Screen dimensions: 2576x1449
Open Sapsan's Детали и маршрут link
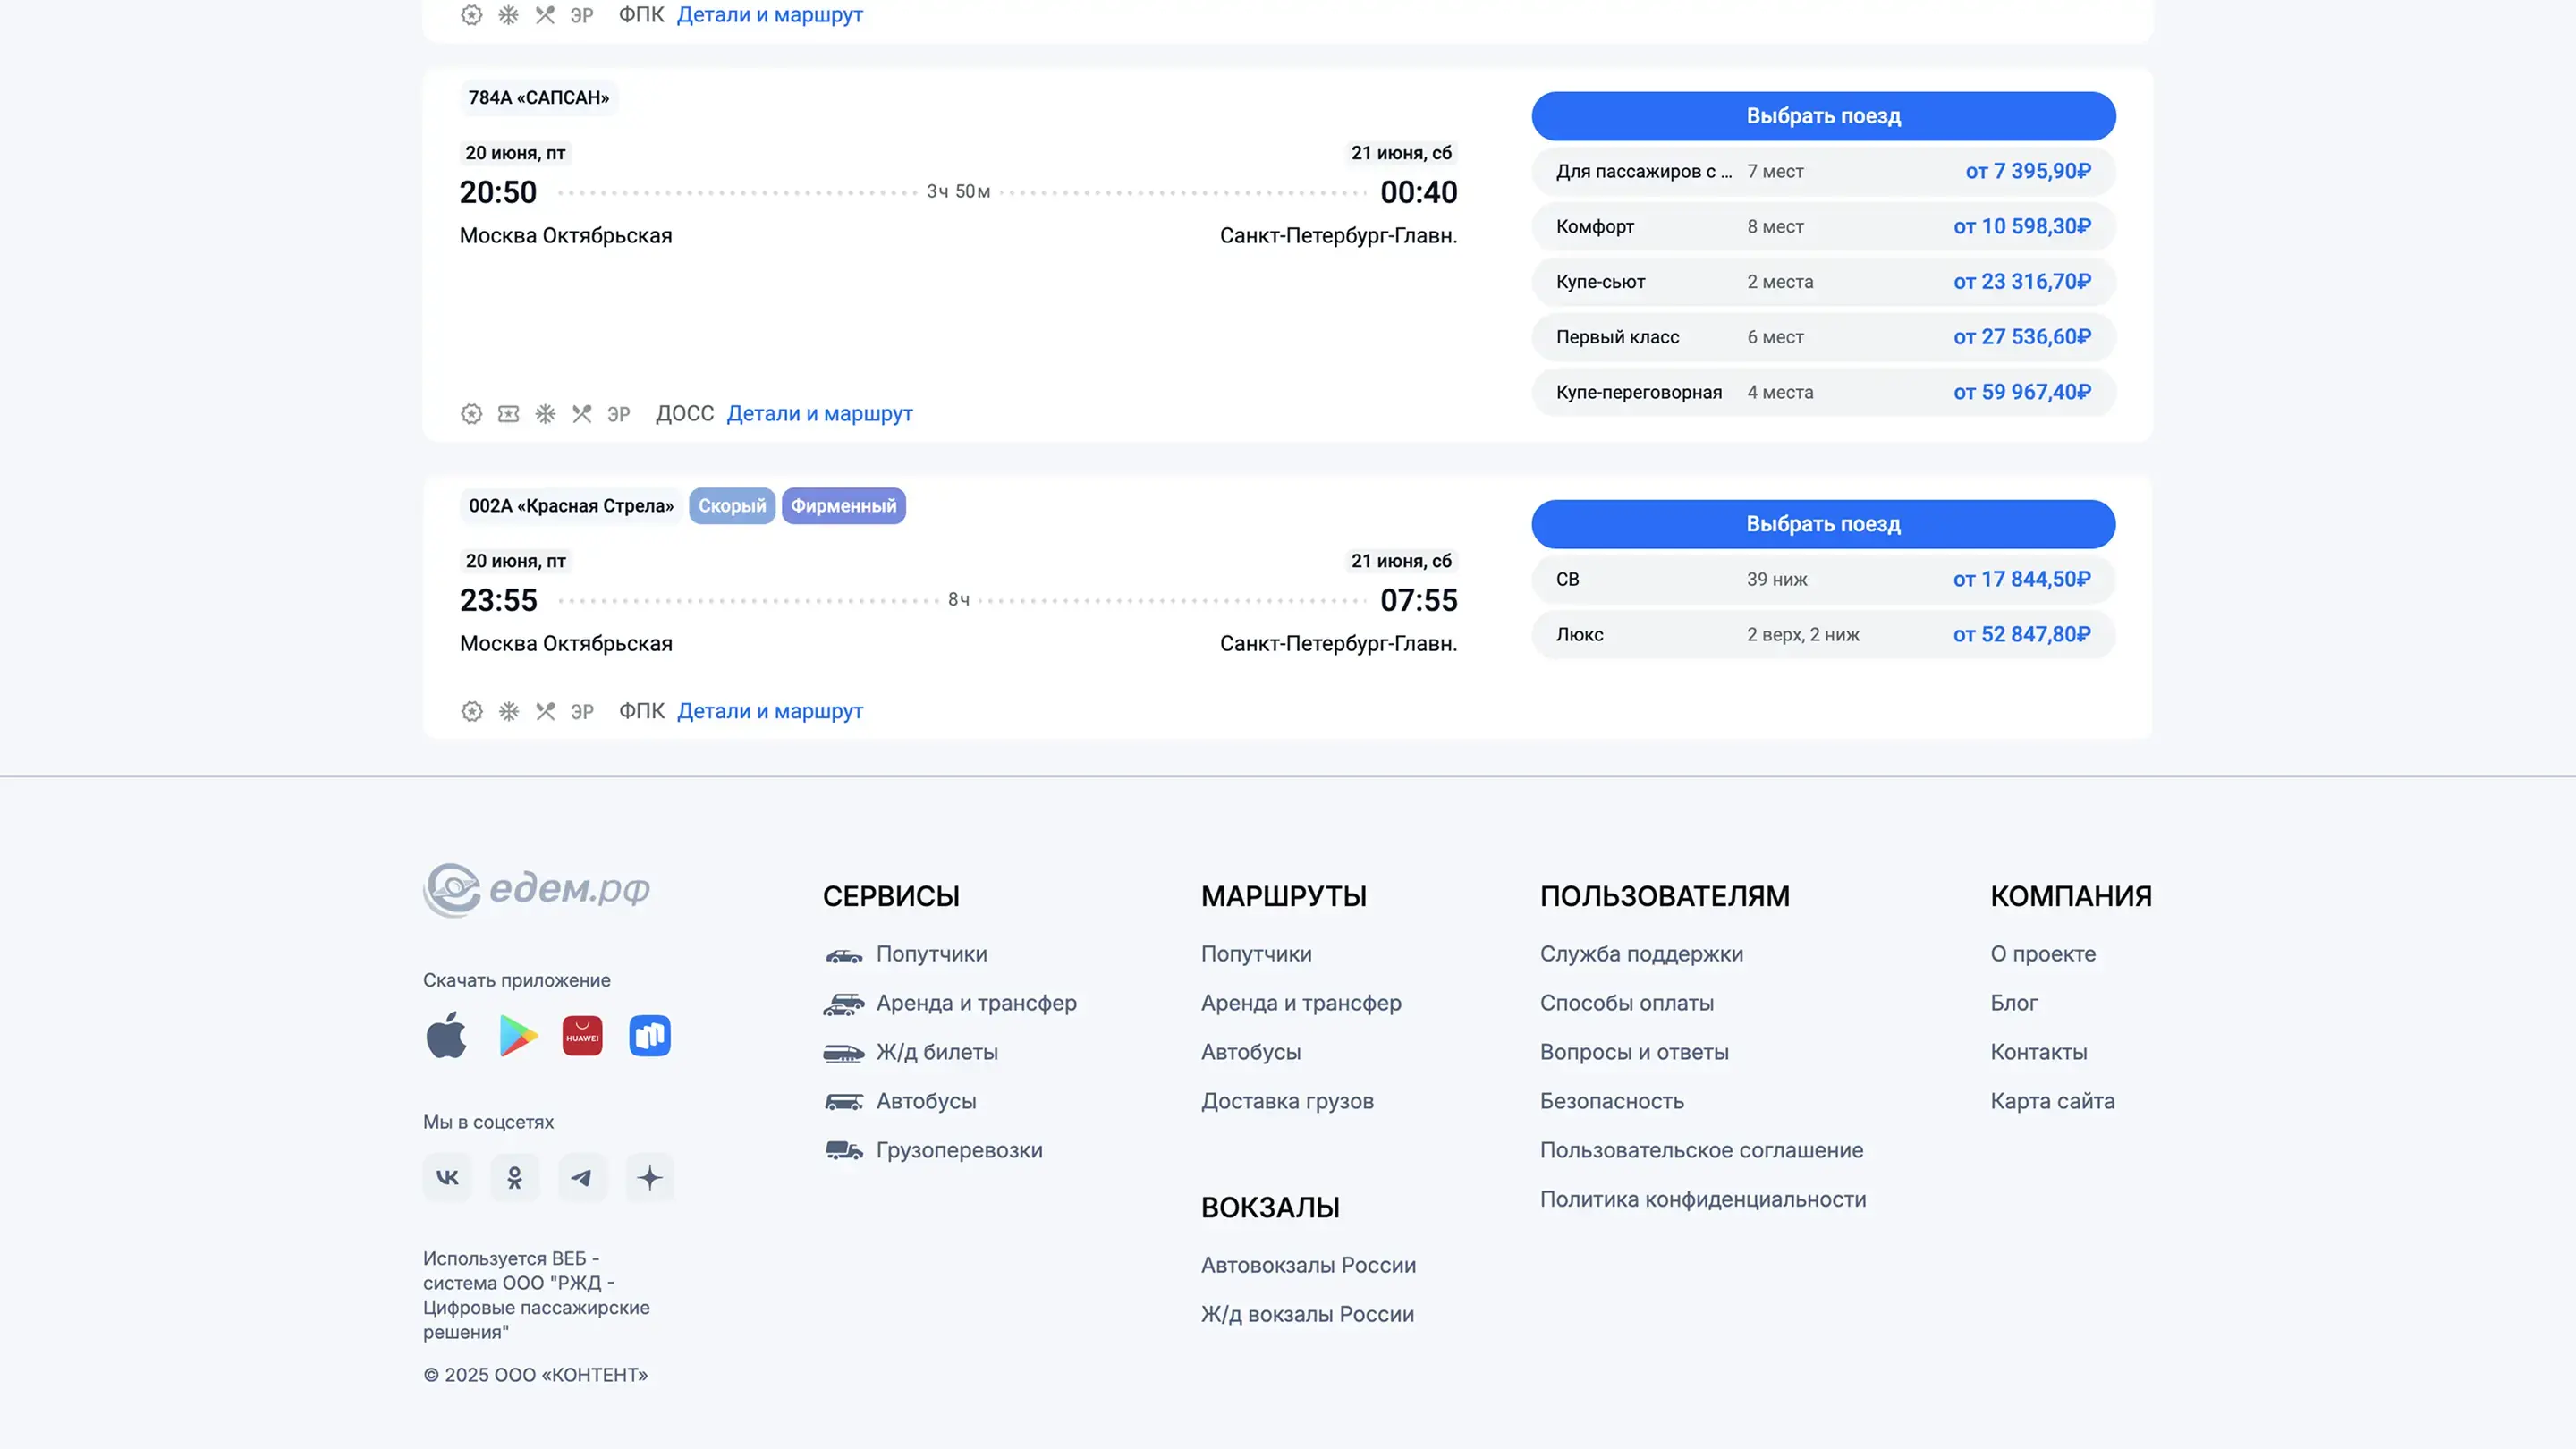819,414
